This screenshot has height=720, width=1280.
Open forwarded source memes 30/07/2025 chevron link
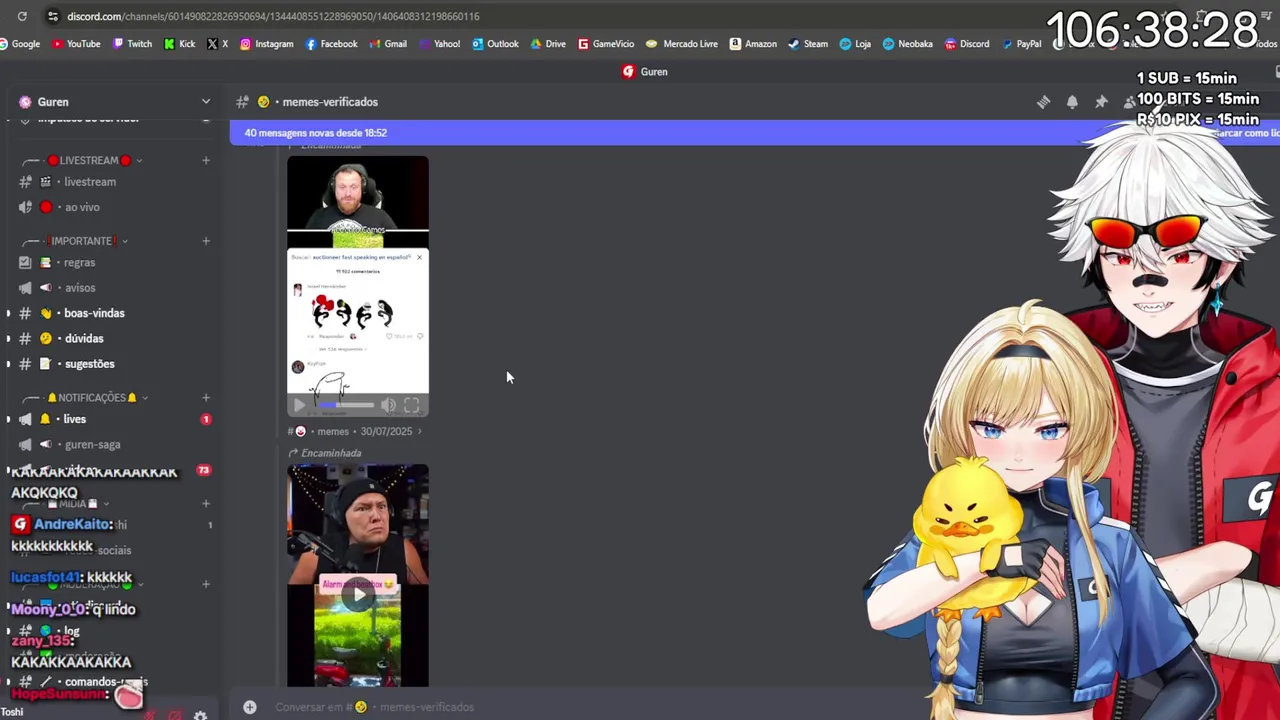[x=419, y=431]
